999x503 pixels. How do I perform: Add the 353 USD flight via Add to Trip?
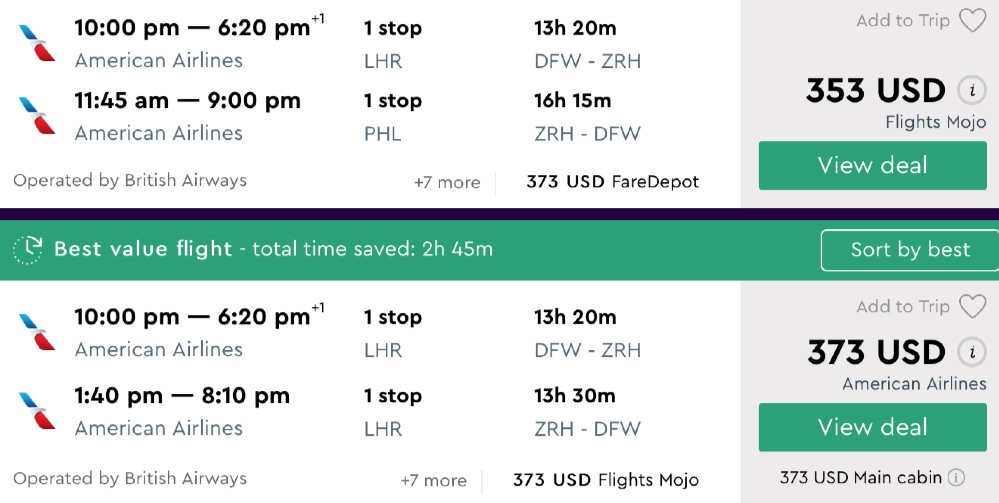[x=903, y=21]
